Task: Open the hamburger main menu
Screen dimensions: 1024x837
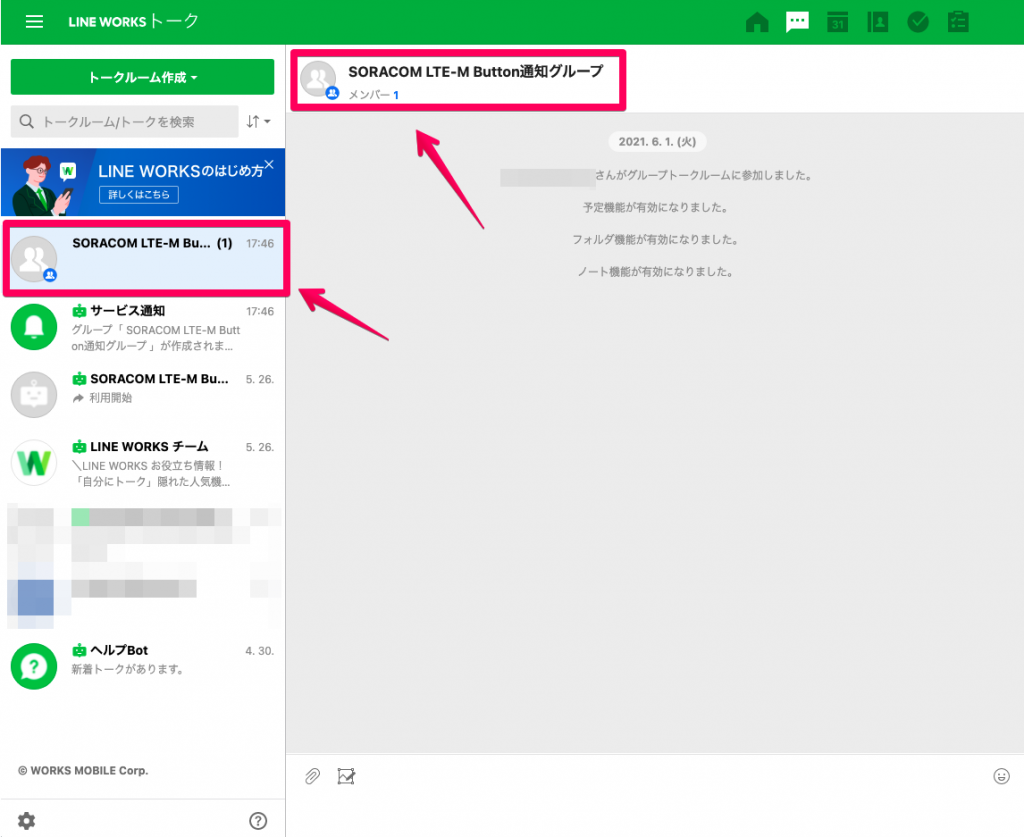Action: [x=34, y=22]
